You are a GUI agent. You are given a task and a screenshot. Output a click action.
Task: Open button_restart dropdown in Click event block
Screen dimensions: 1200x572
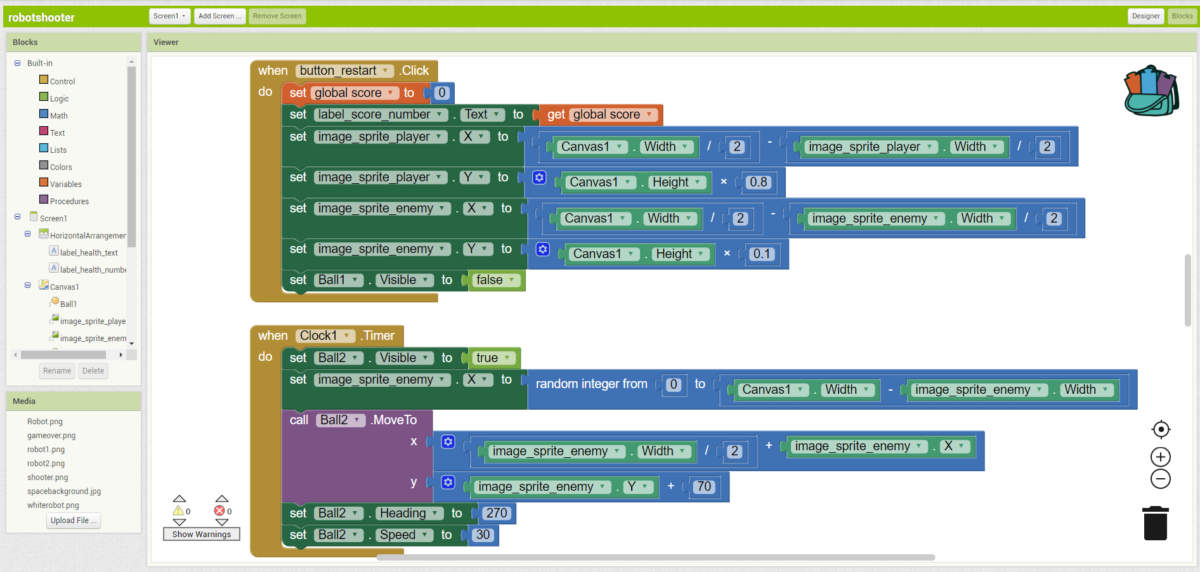coord(344,71)
